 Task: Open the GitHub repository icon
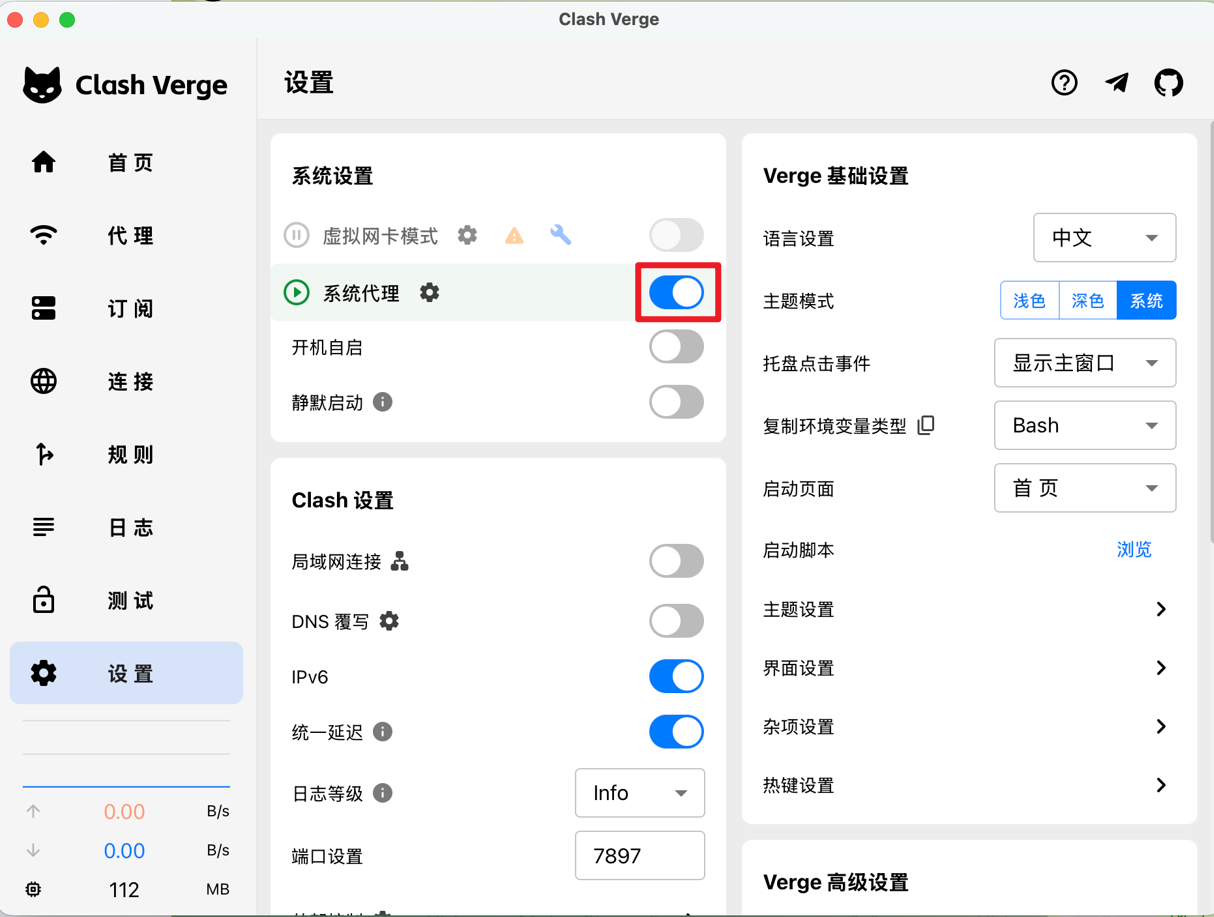[x=1169, y=83]
